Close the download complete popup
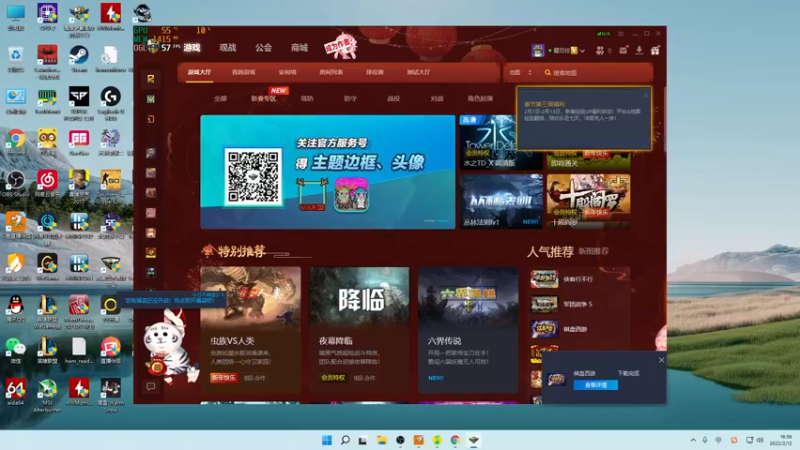Screen dimensions: 800x450 tap(661, 360)
